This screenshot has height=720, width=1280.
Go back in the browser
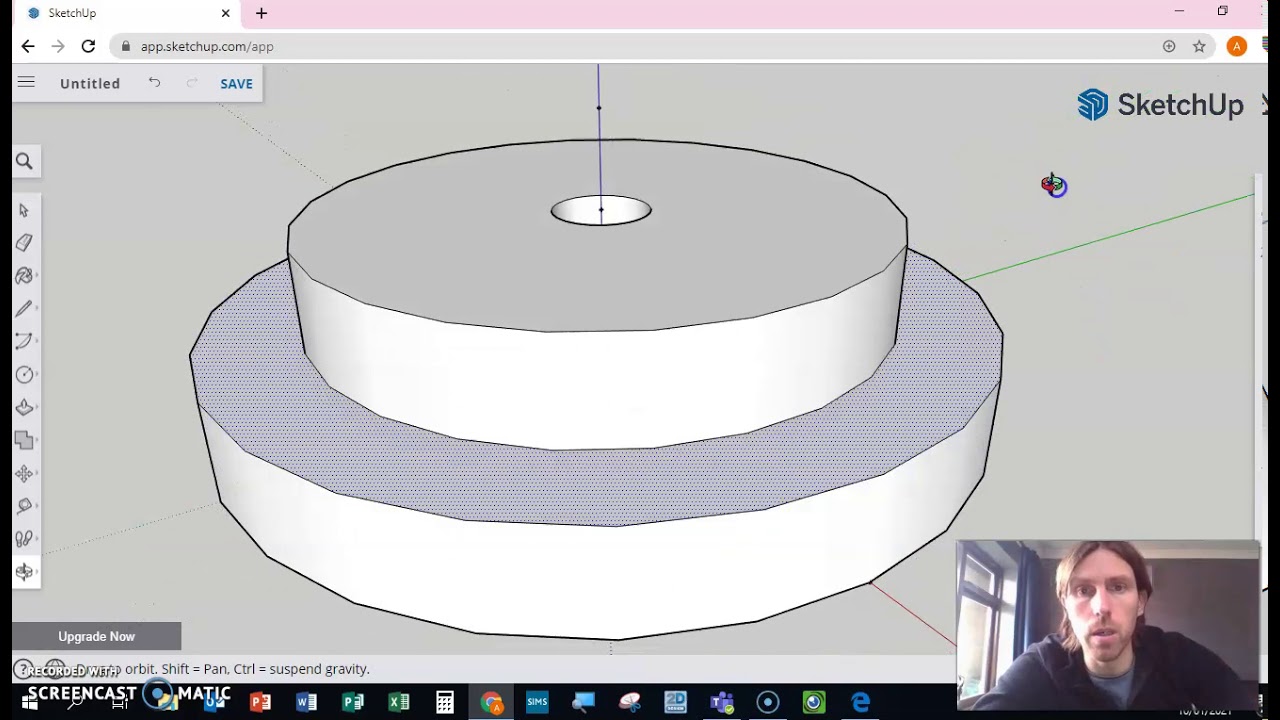[x=28, y=46]
